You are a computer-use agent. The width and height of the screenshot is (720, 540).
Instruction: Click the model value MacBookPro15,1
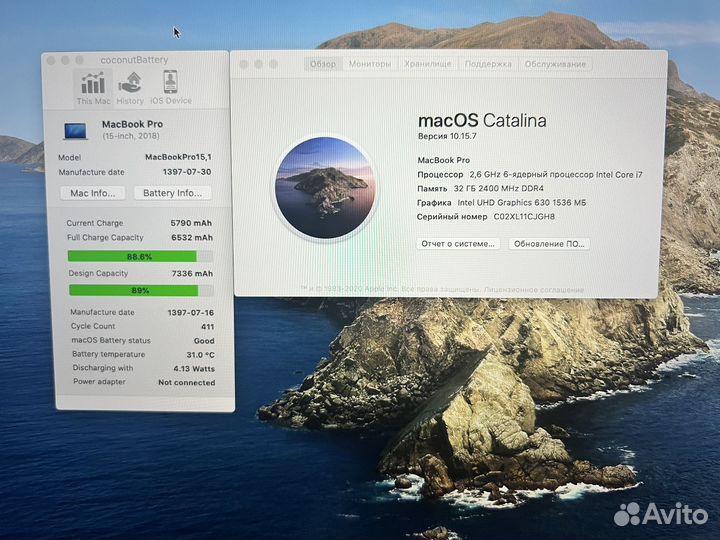pos(178,157)
